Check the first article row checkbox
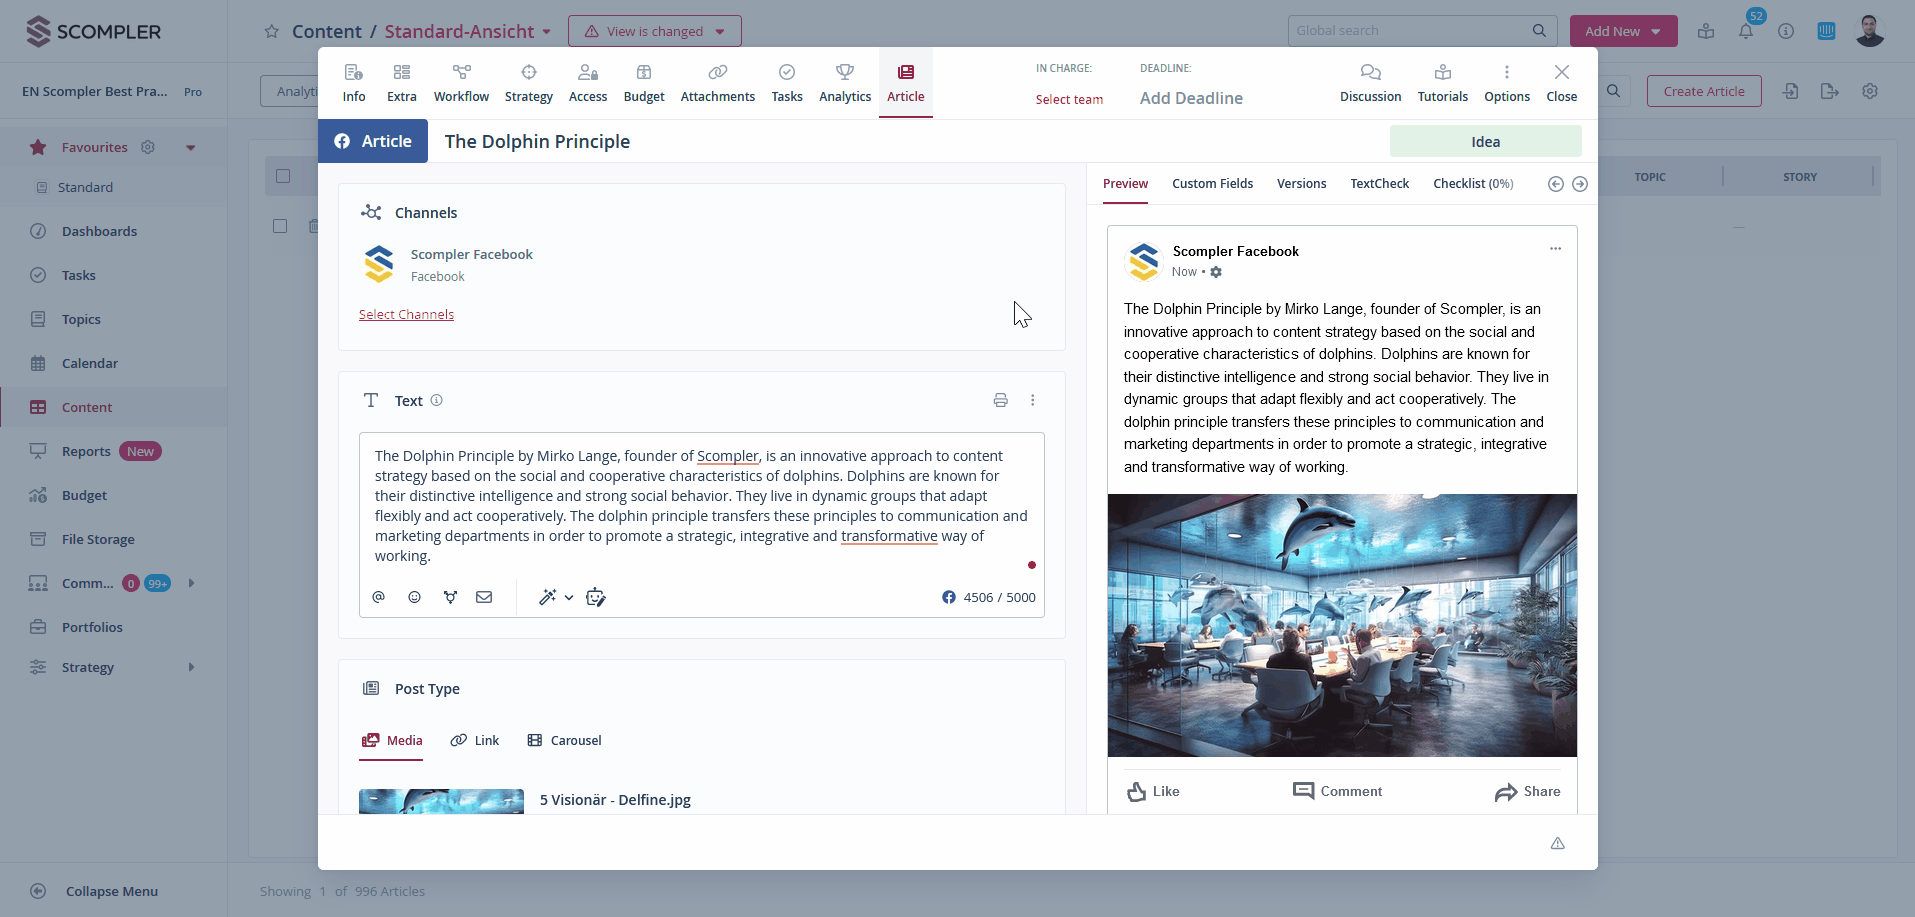 pos(280,226)
